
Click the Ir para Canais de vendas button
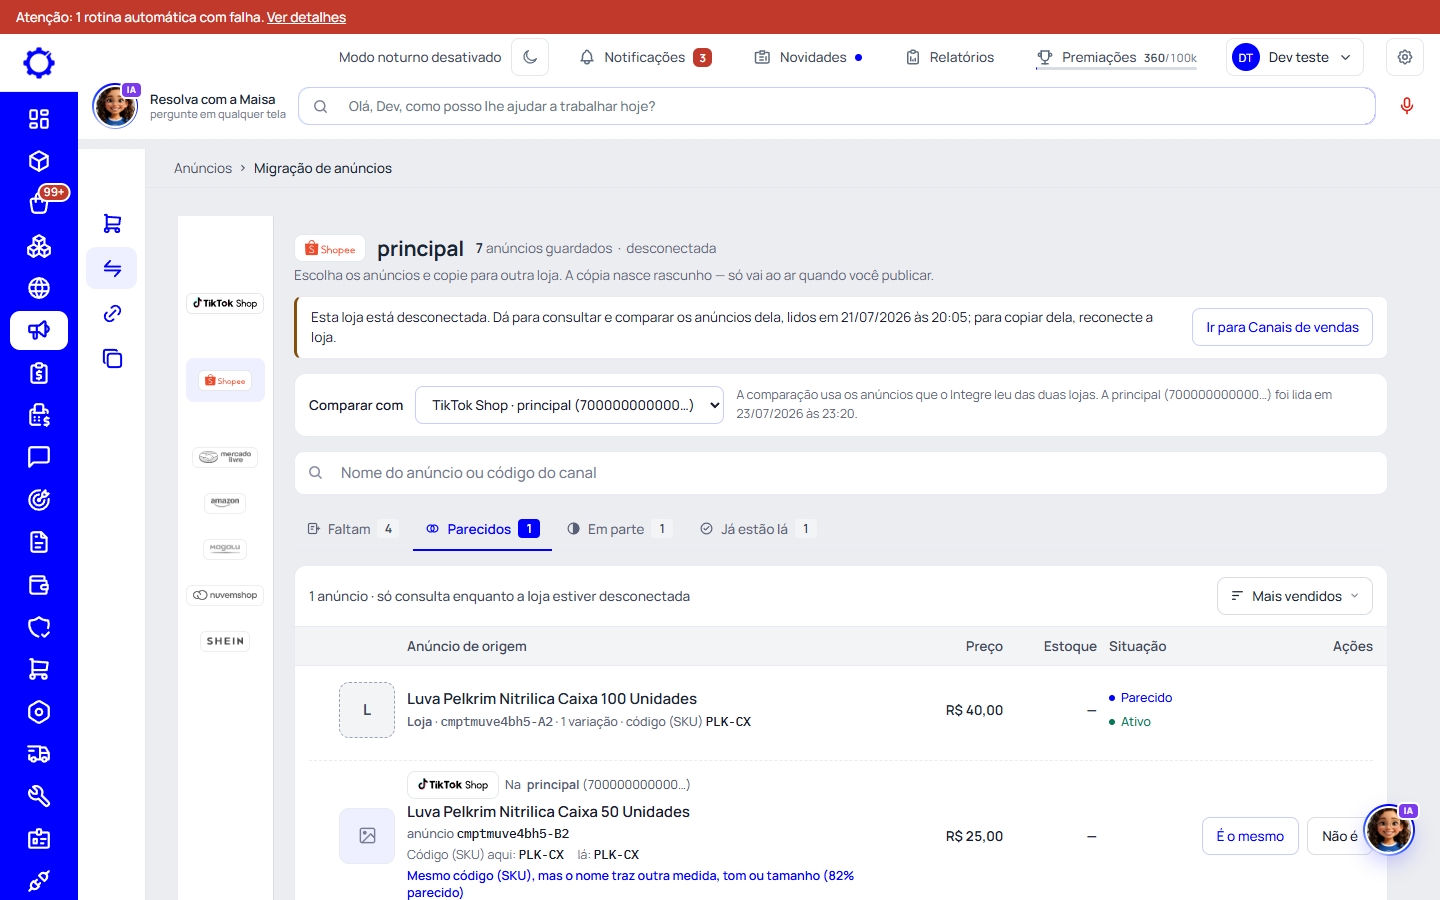(1282, 327)
